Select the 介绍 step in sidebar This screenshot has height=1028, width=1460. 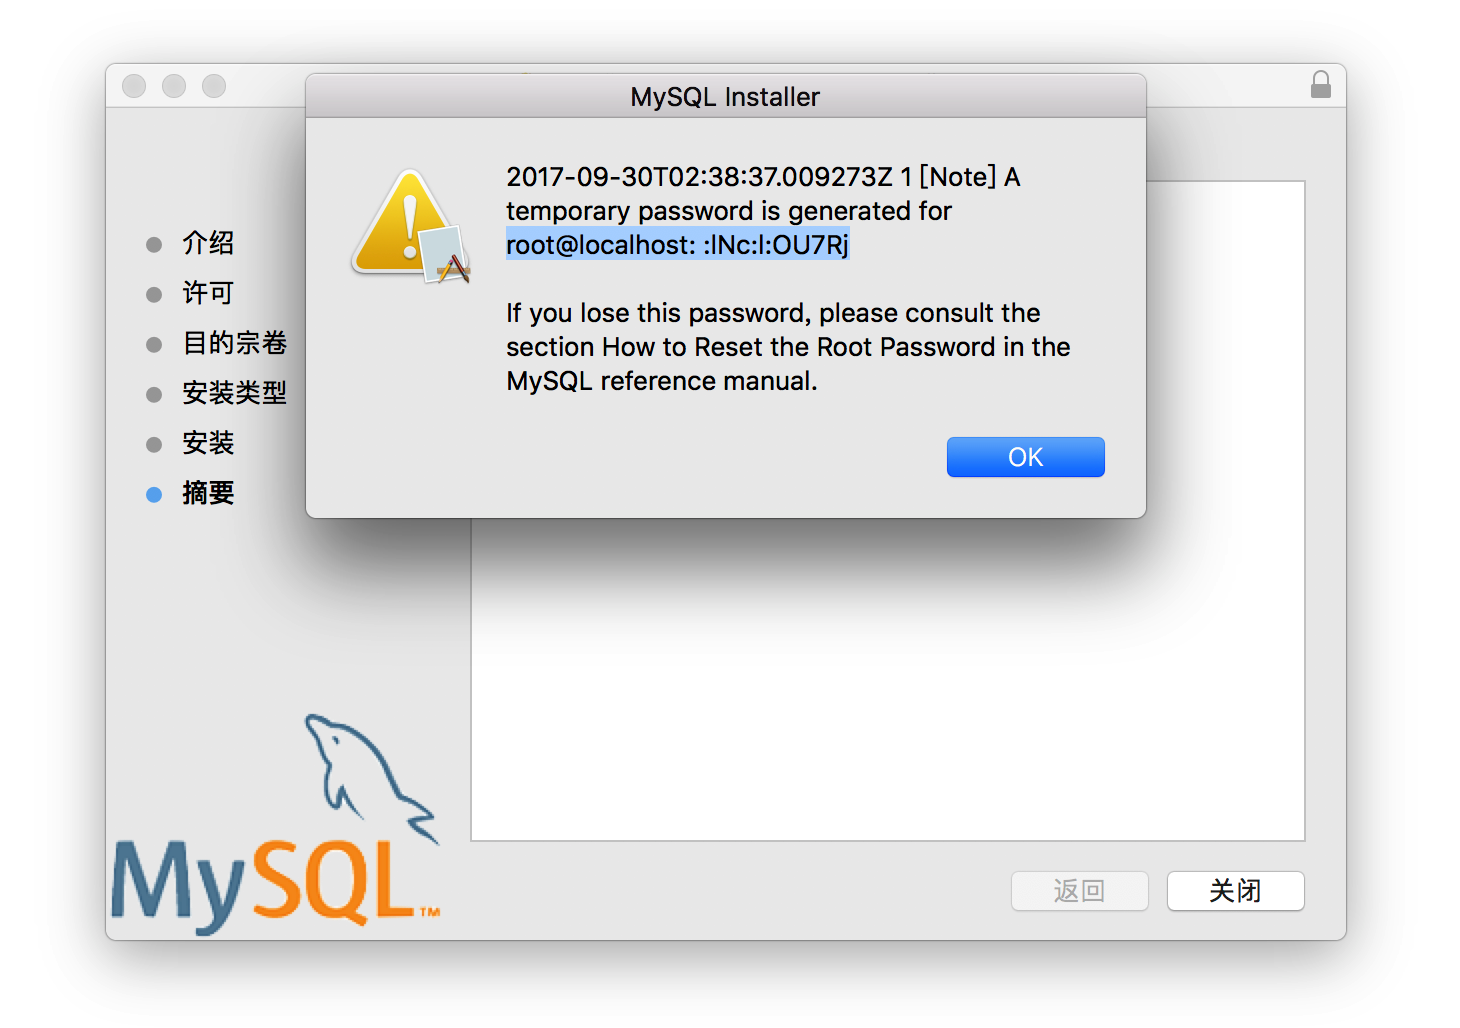pos(208,243)
